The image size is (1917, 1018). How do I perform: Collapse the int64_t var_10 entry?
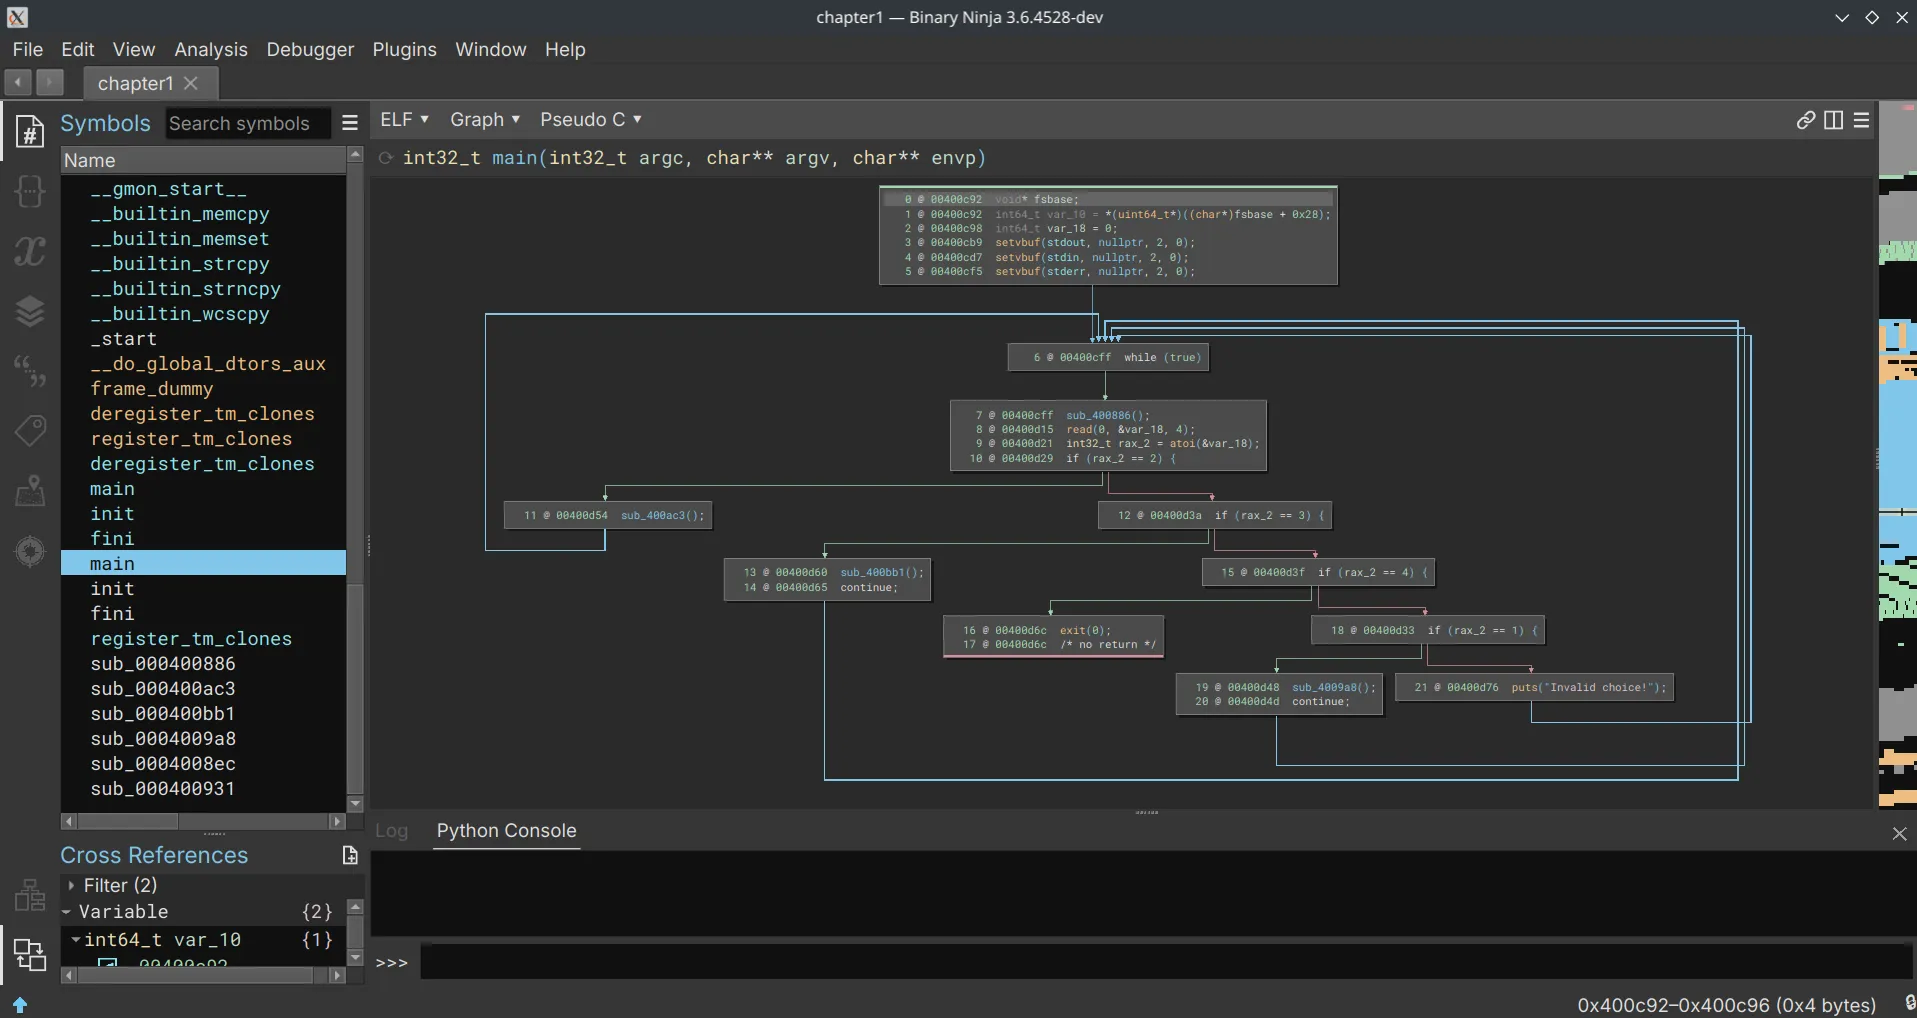[x=75, y=940]
